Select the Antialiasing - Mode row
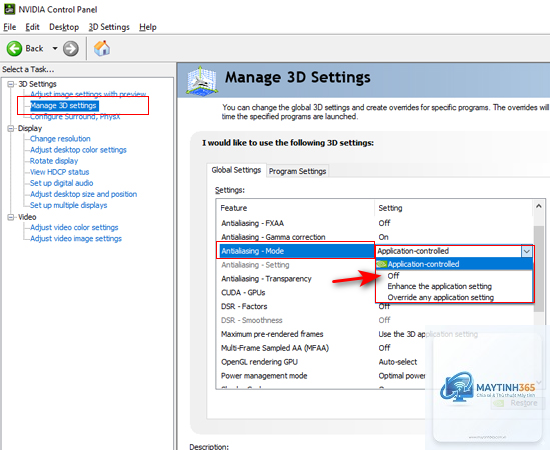 (x=297, y=251)
